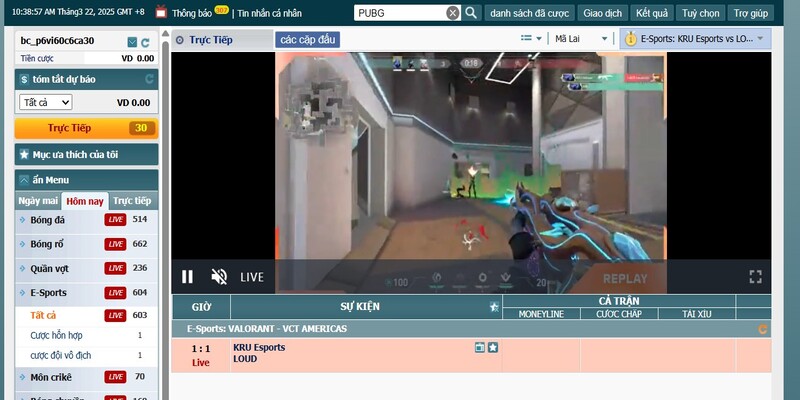Switch to the Ngày mai tab
Screen dimensions: 800x400
tap(38, 201)
